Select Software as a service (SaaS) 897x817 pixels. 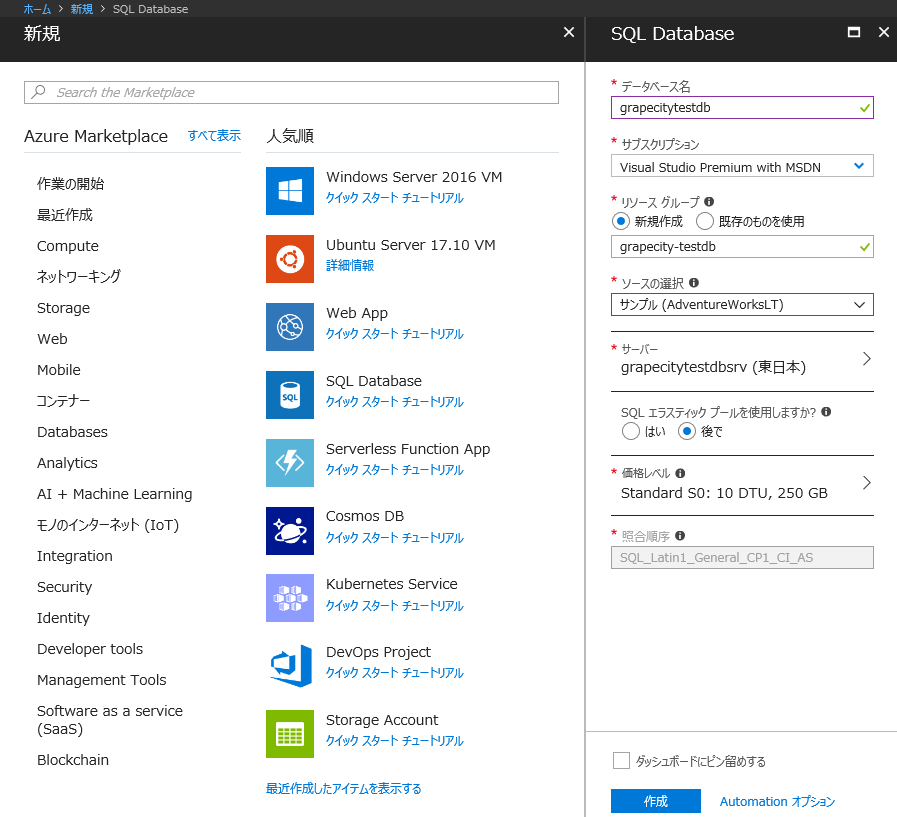[110, 720]
